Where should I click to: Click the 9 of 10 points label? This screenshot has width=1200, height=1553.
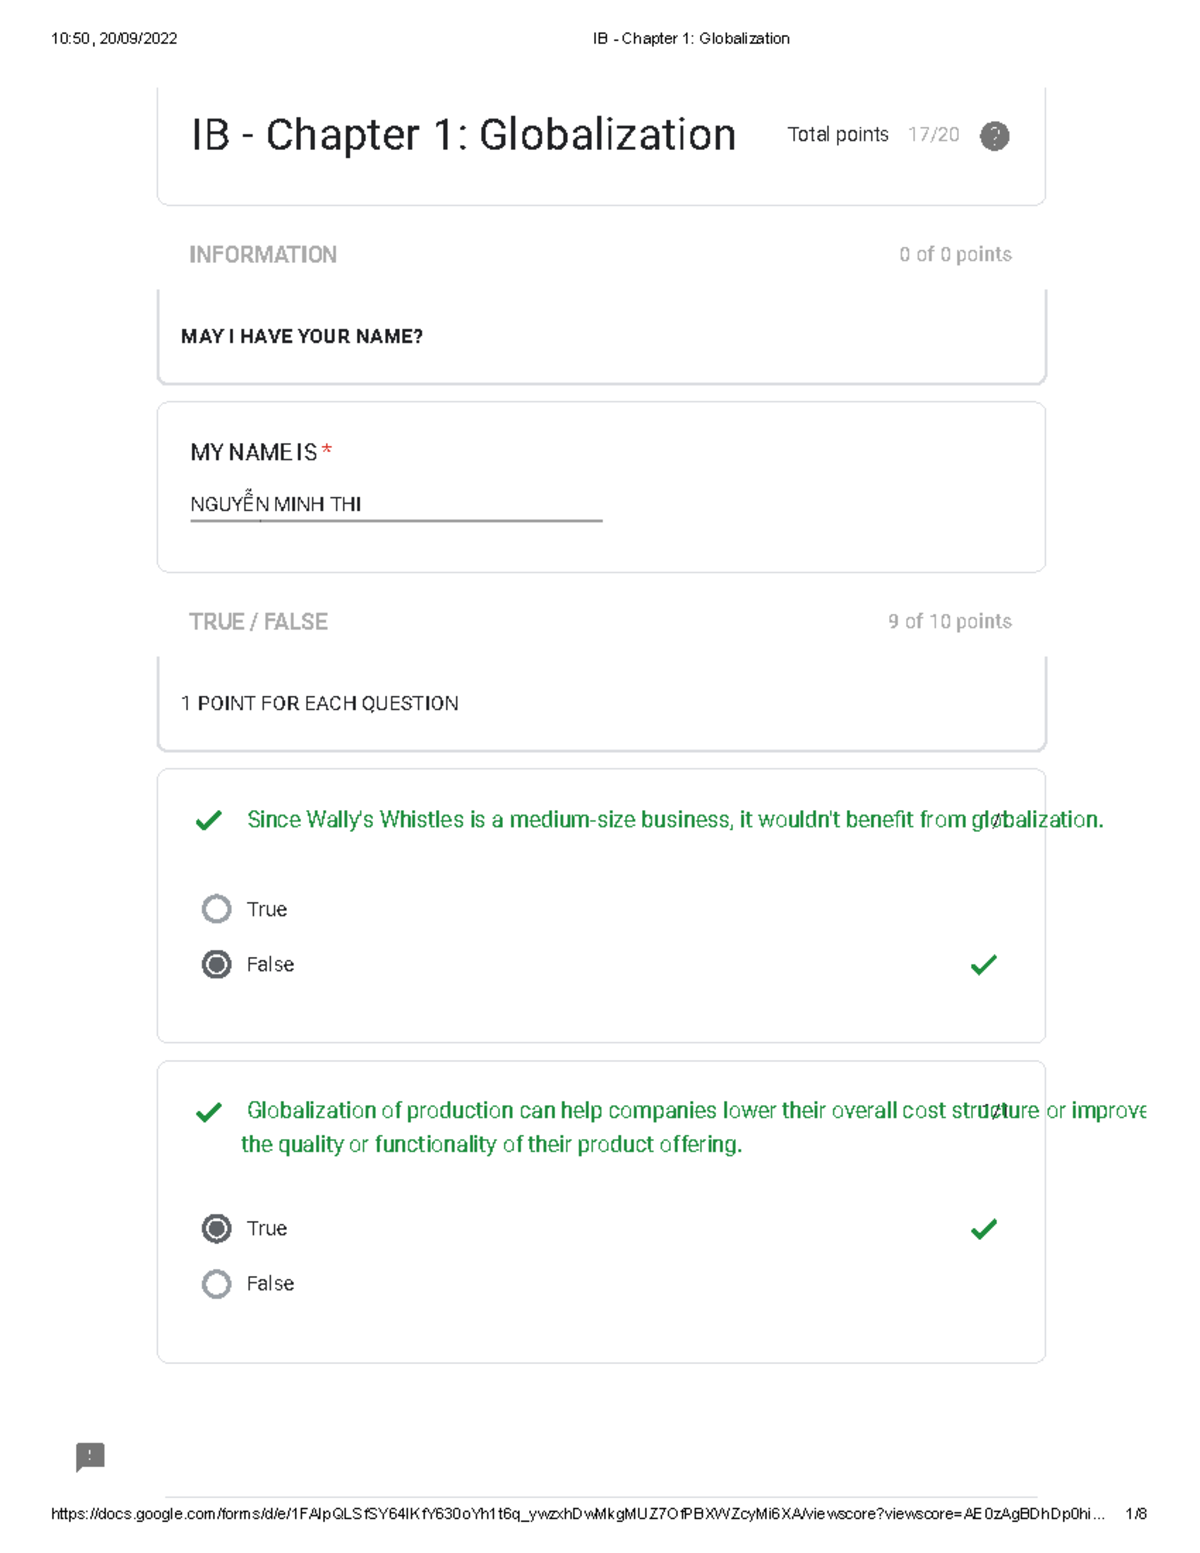coord(949,622)
